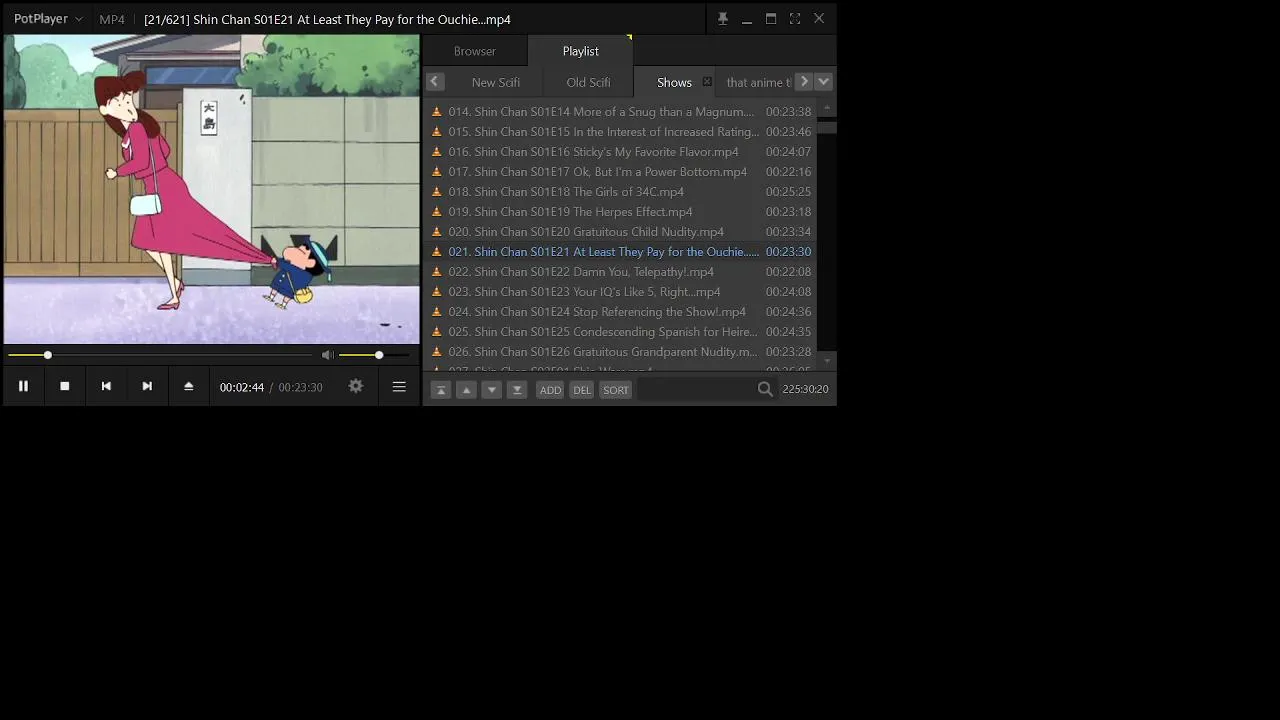Open the 'that anime' playlist tab
Screen dimensions: 1280x720
click(757, 82)
